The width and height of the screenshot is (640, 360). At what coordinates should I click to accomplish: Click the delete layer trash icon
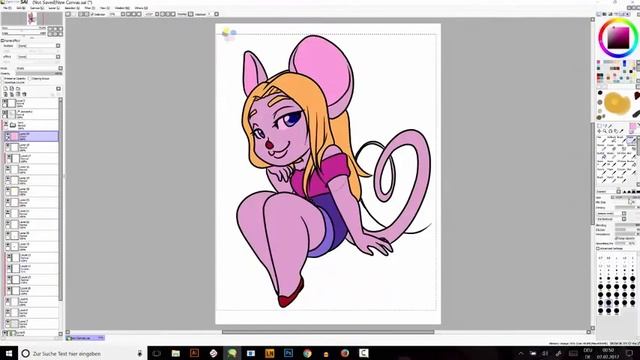[24, 94]
